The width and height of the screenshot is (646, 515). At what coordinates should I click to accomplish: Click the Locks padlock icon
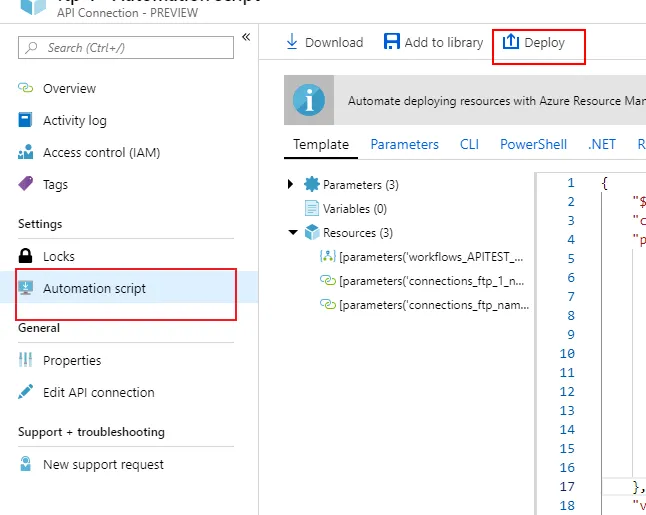[25, 255]
